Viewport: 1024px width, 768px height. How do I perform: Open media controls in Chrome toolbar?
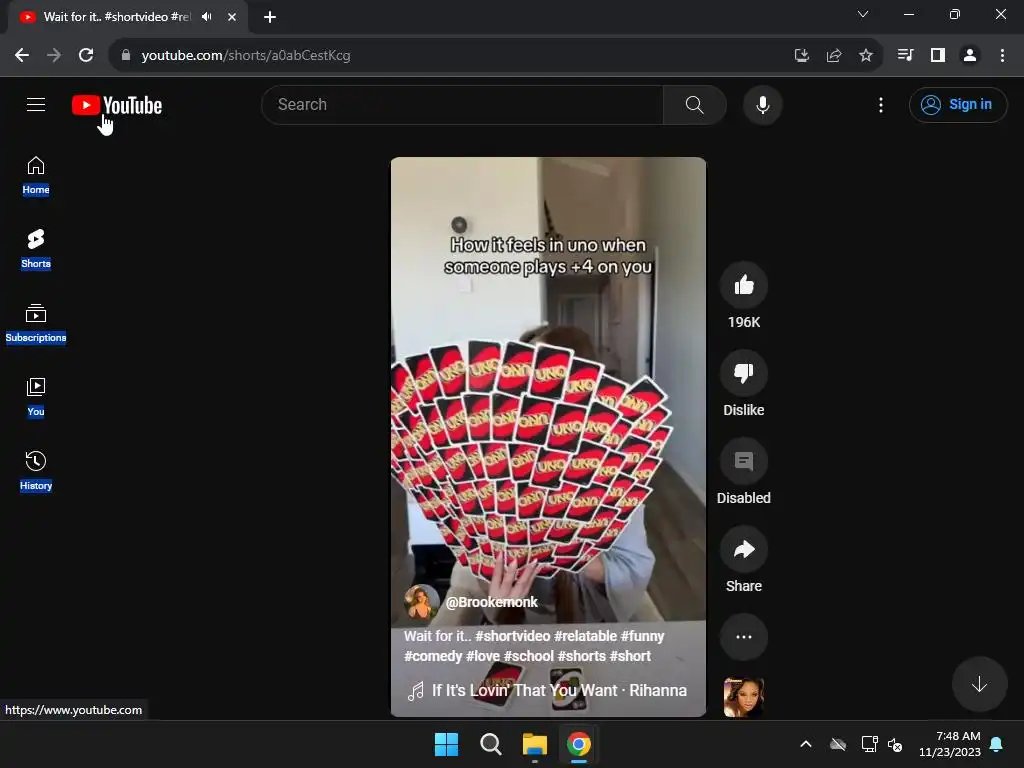coord(905,56)
